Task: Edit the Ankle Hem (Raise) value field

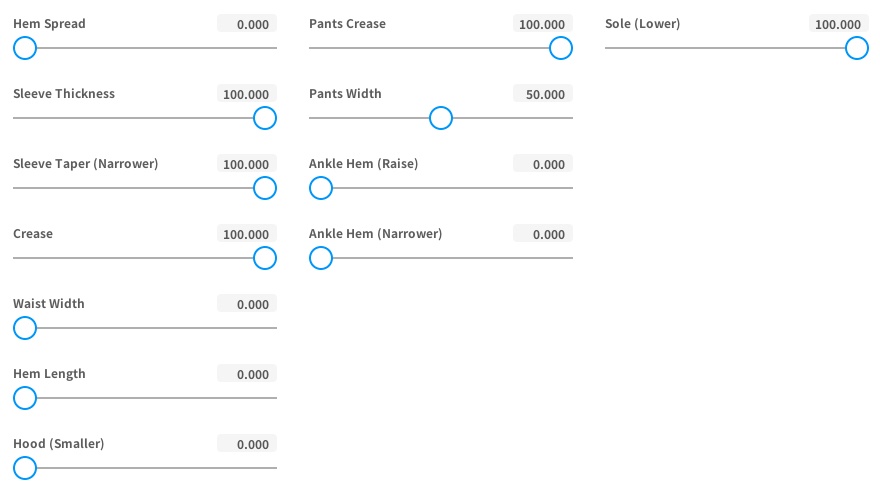Action: tap(543, 164)
